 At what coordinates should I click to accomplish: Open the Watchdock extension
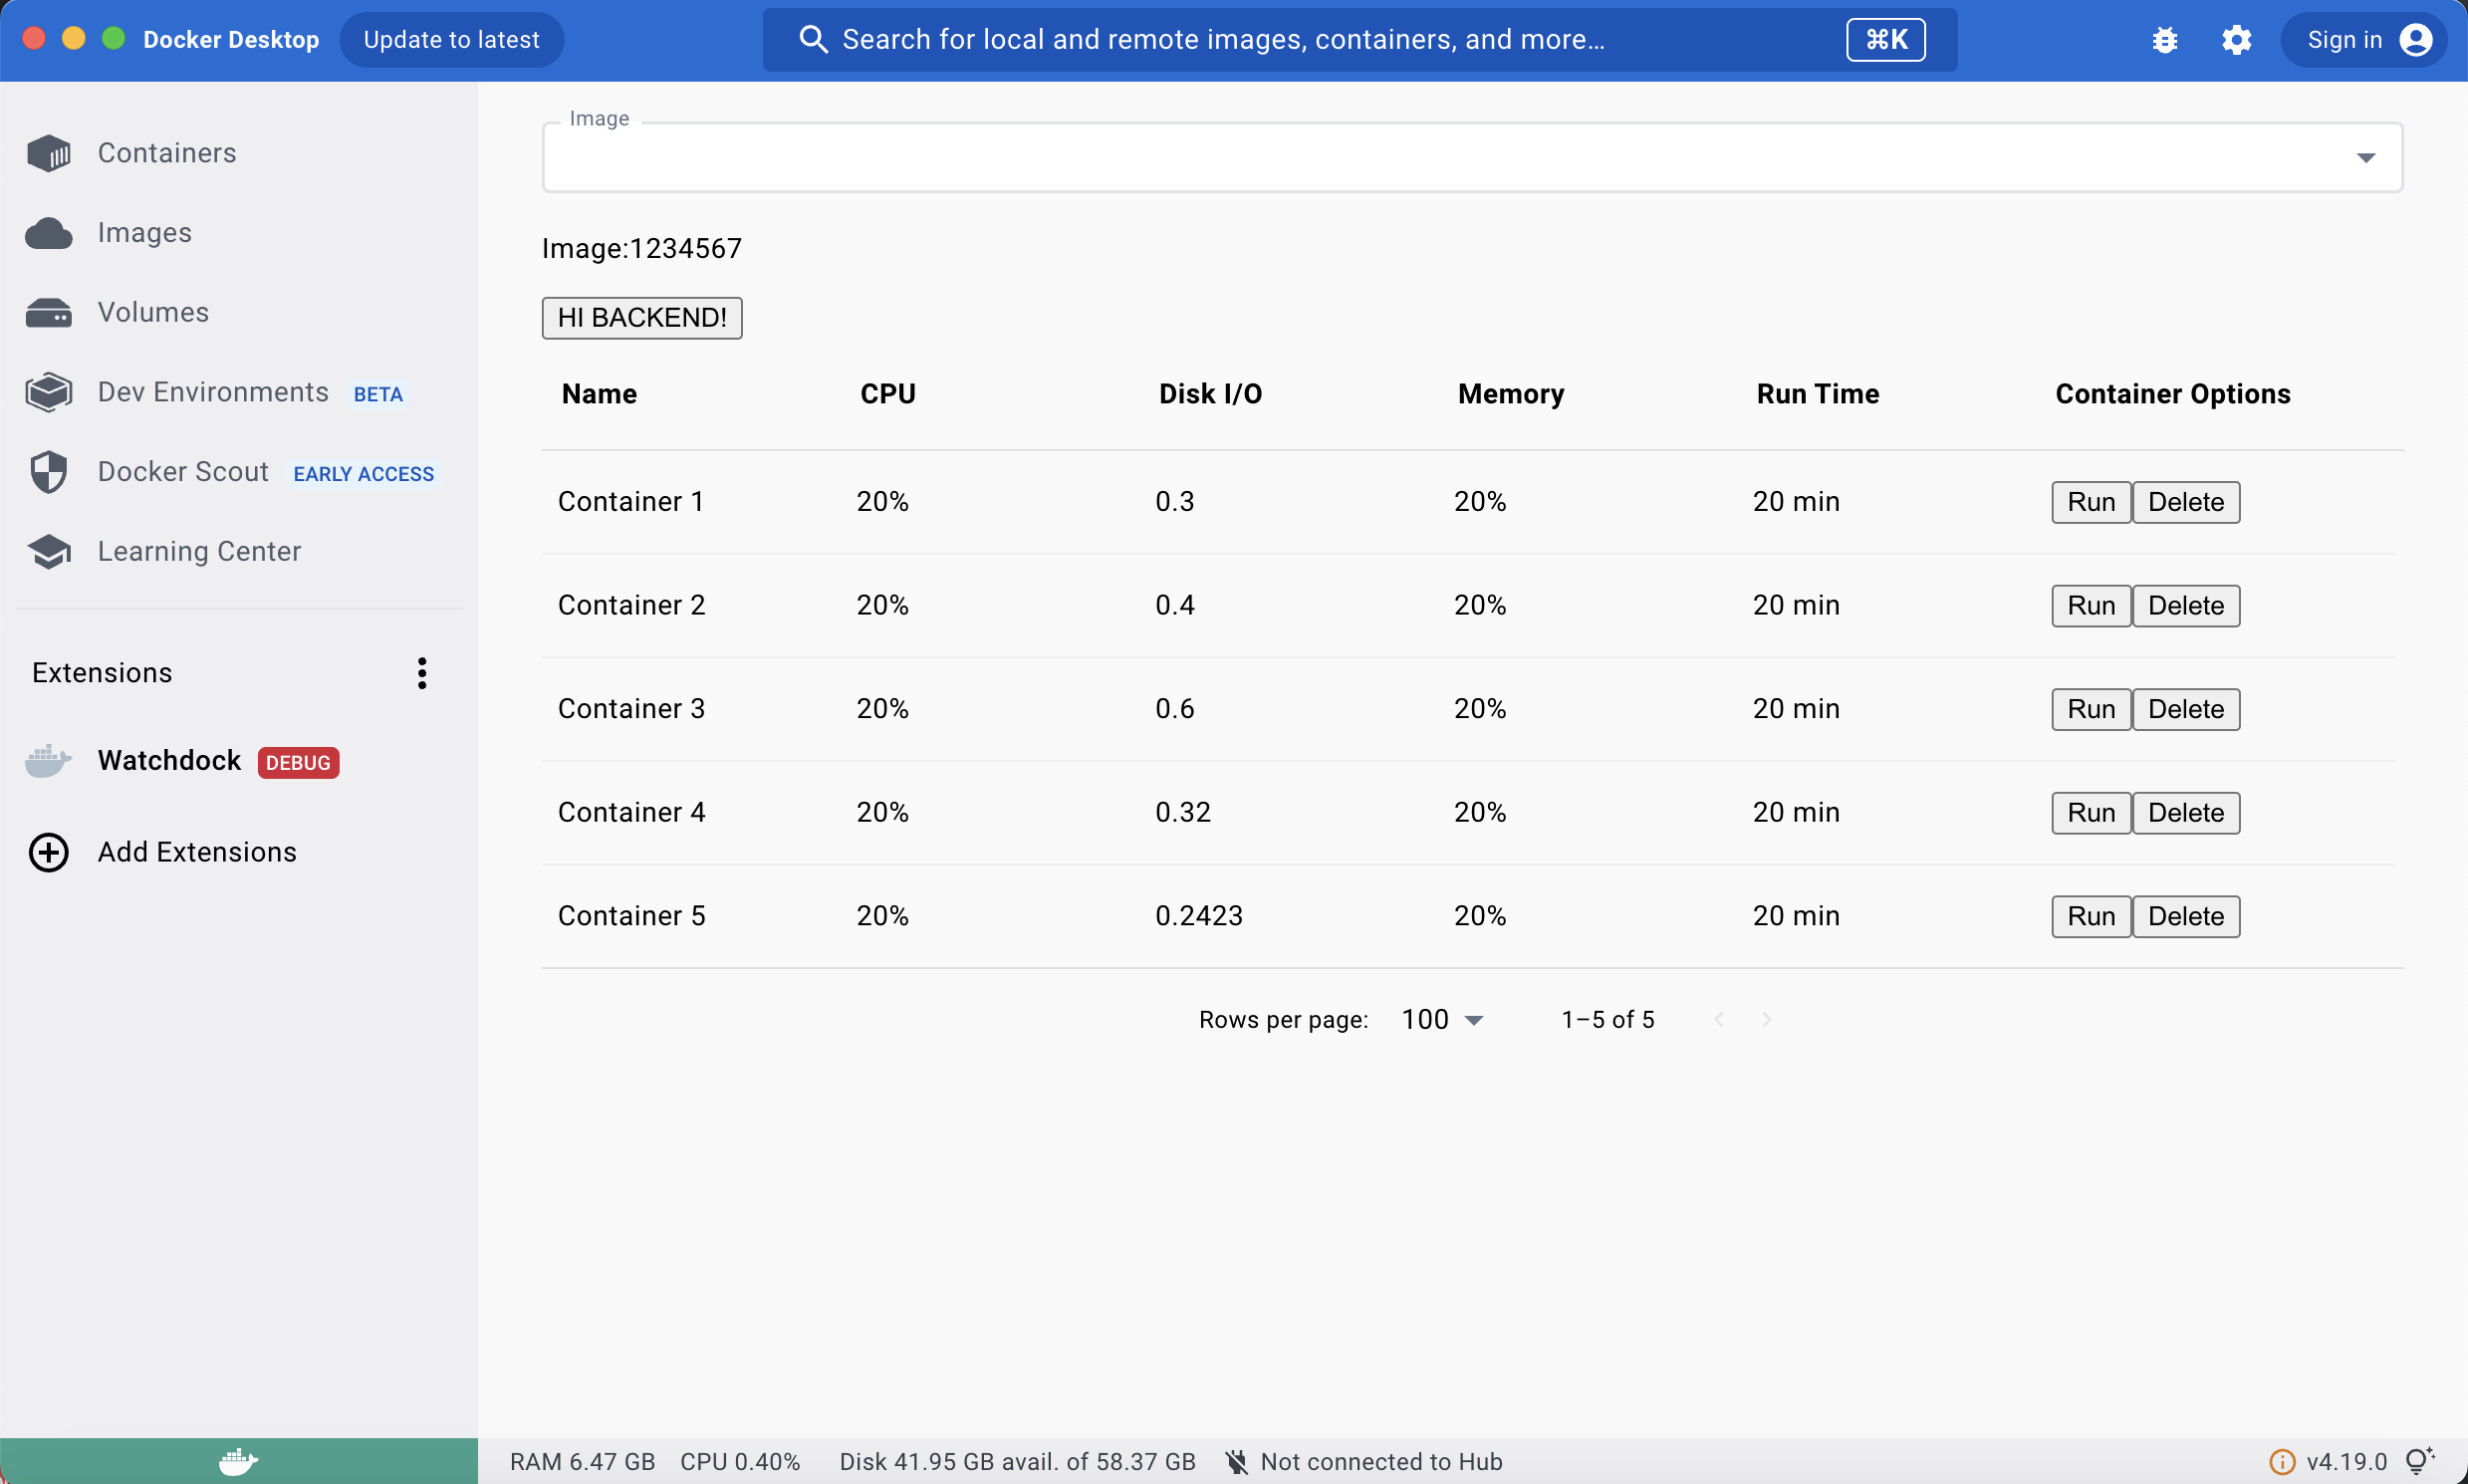pos(170,761)
